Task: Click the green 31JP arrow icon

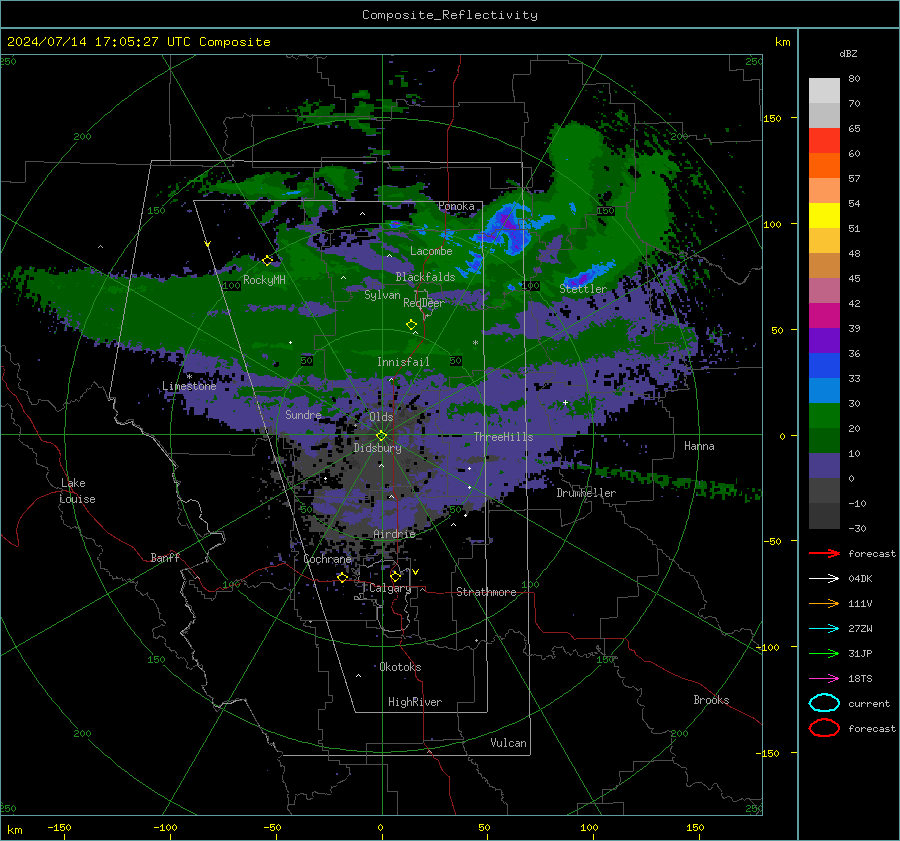Action: point(824,653)
